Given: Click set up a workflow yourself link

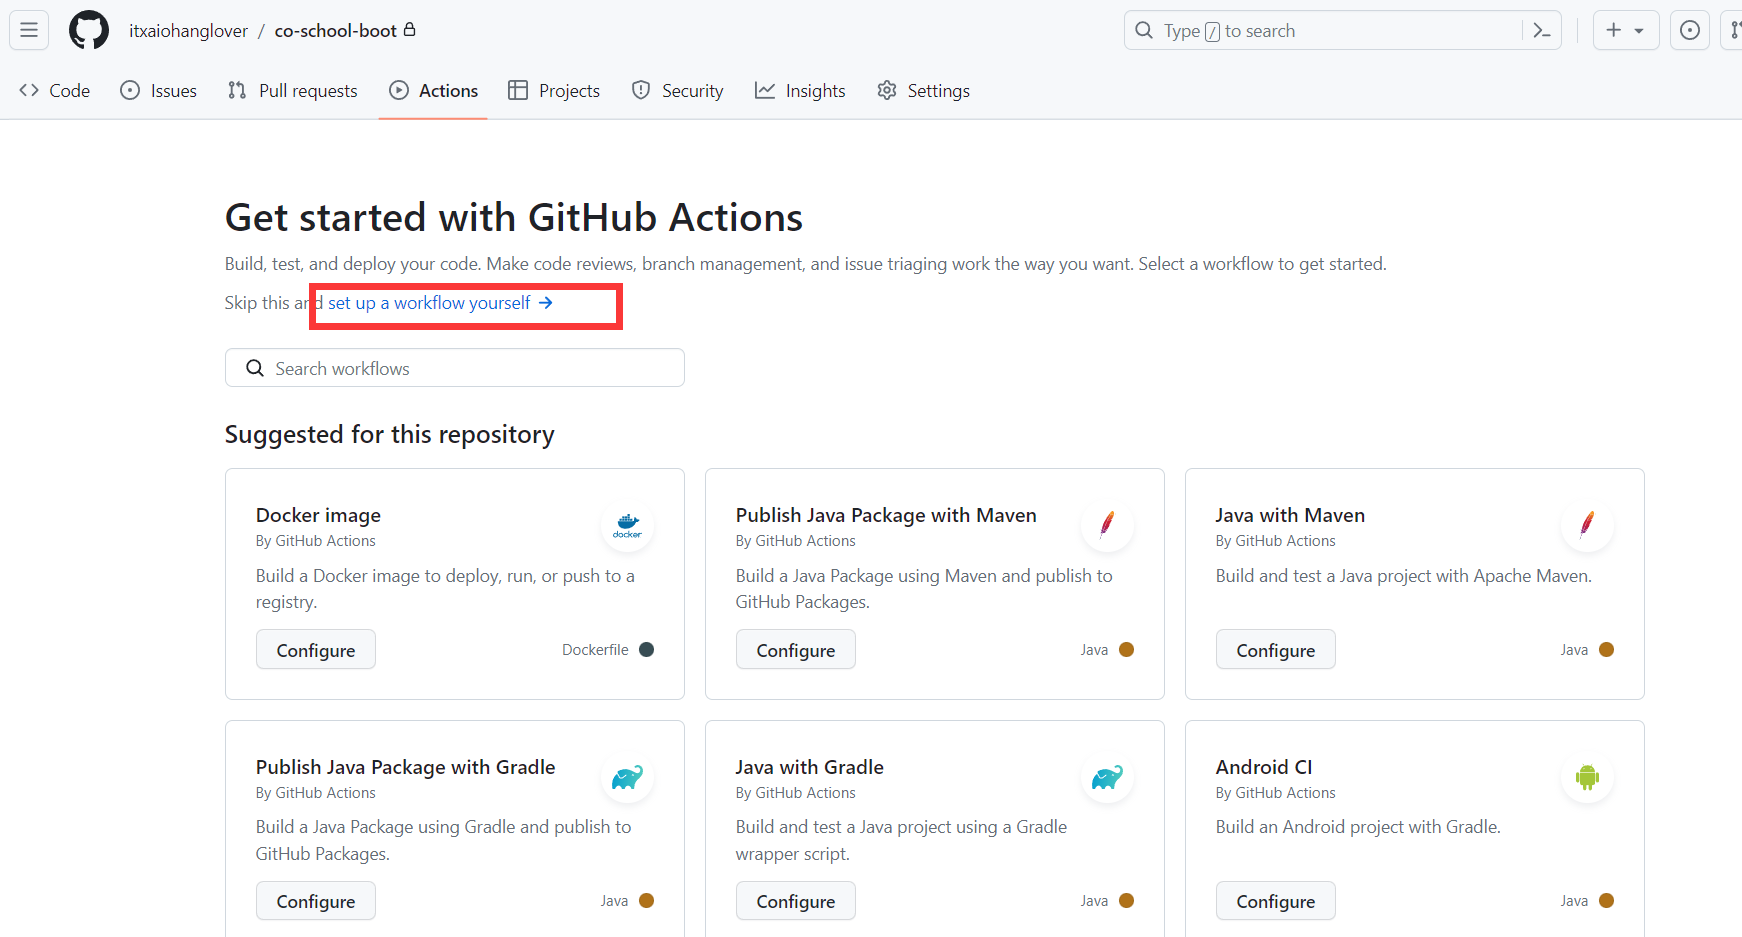Looking at the screenshot, I should point(440,302).
